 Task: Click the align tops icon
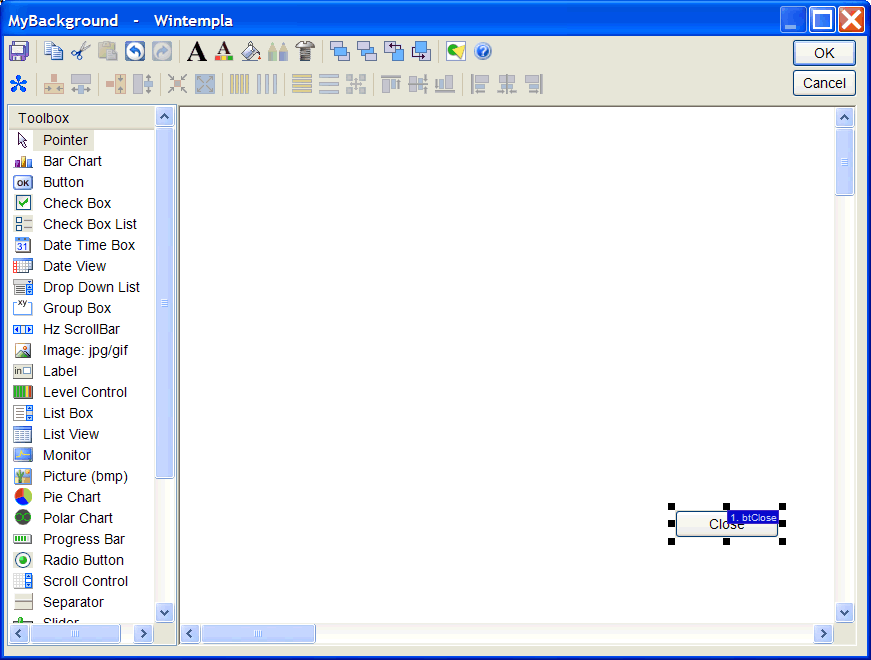(x=391, y=84)
